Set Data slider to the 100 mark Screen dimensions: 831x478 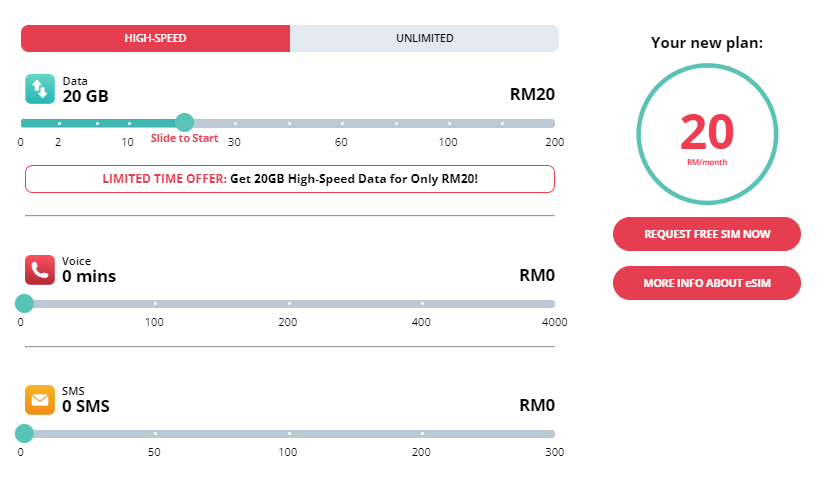(449, 123)
